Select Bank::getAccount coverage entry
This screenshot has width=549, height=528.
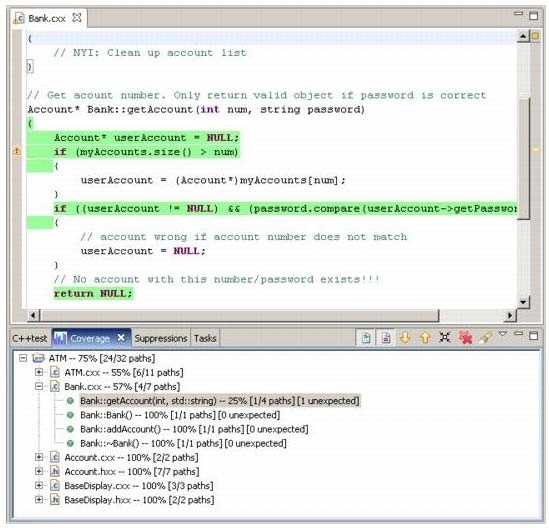220,401
